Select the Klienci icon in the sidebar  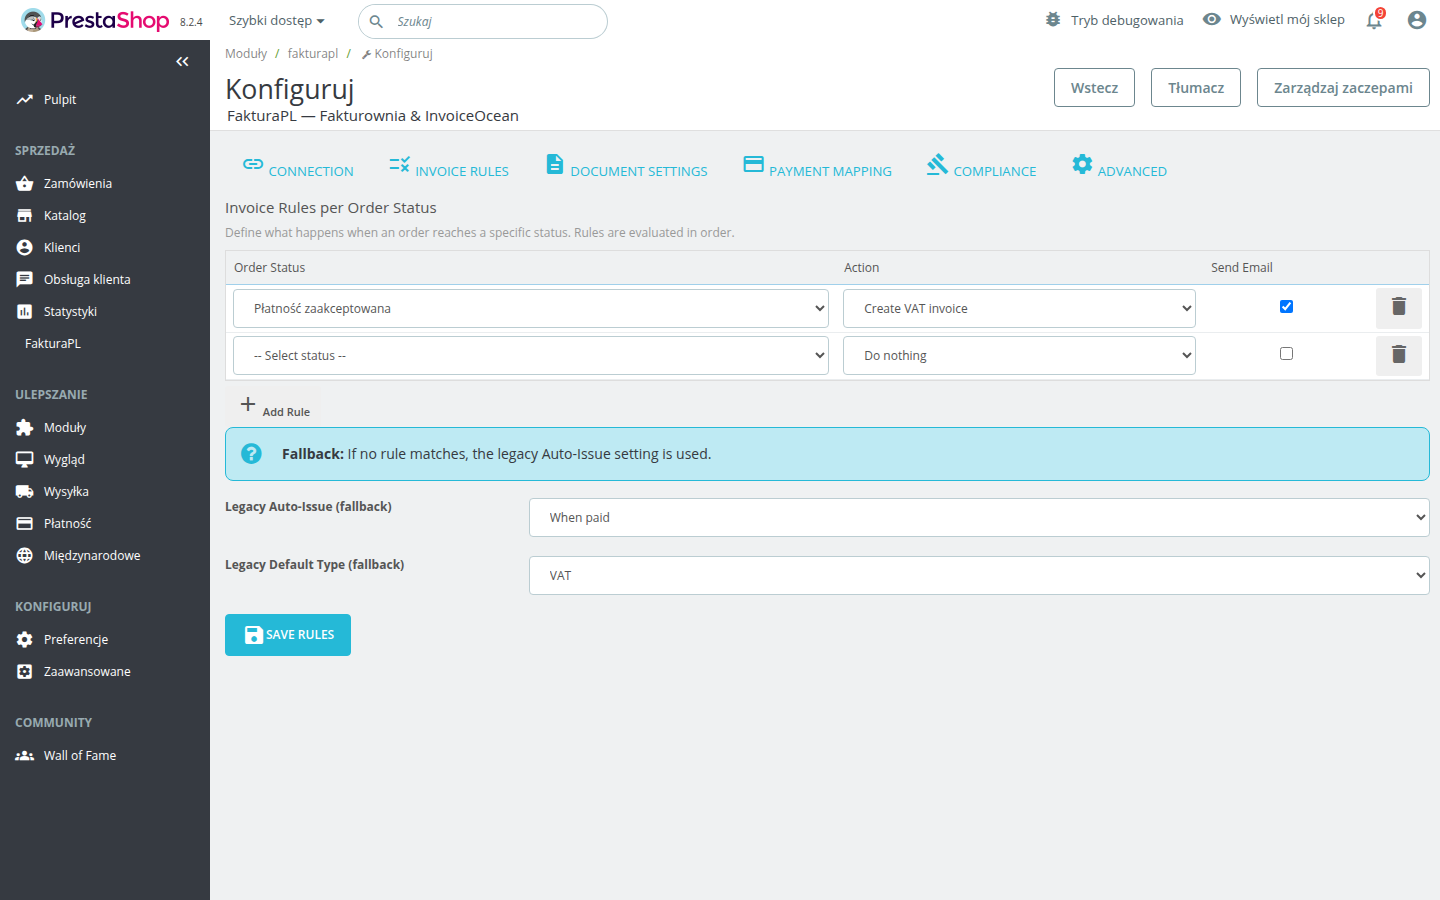pos(23,247)
